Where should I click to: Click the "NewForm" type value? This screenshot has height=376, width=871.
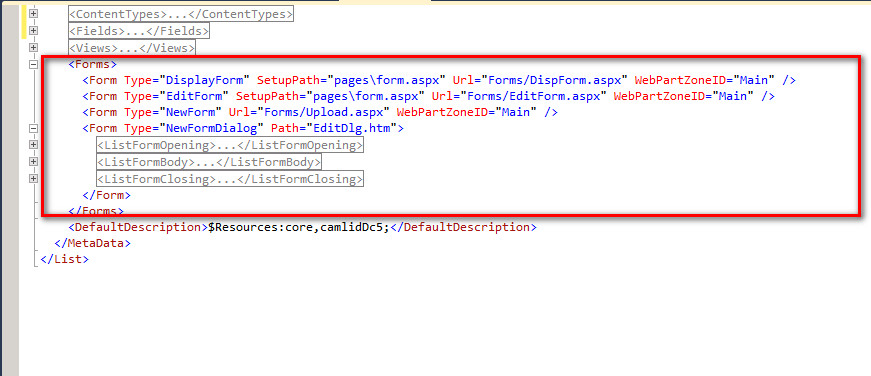(x=191, y=112)
